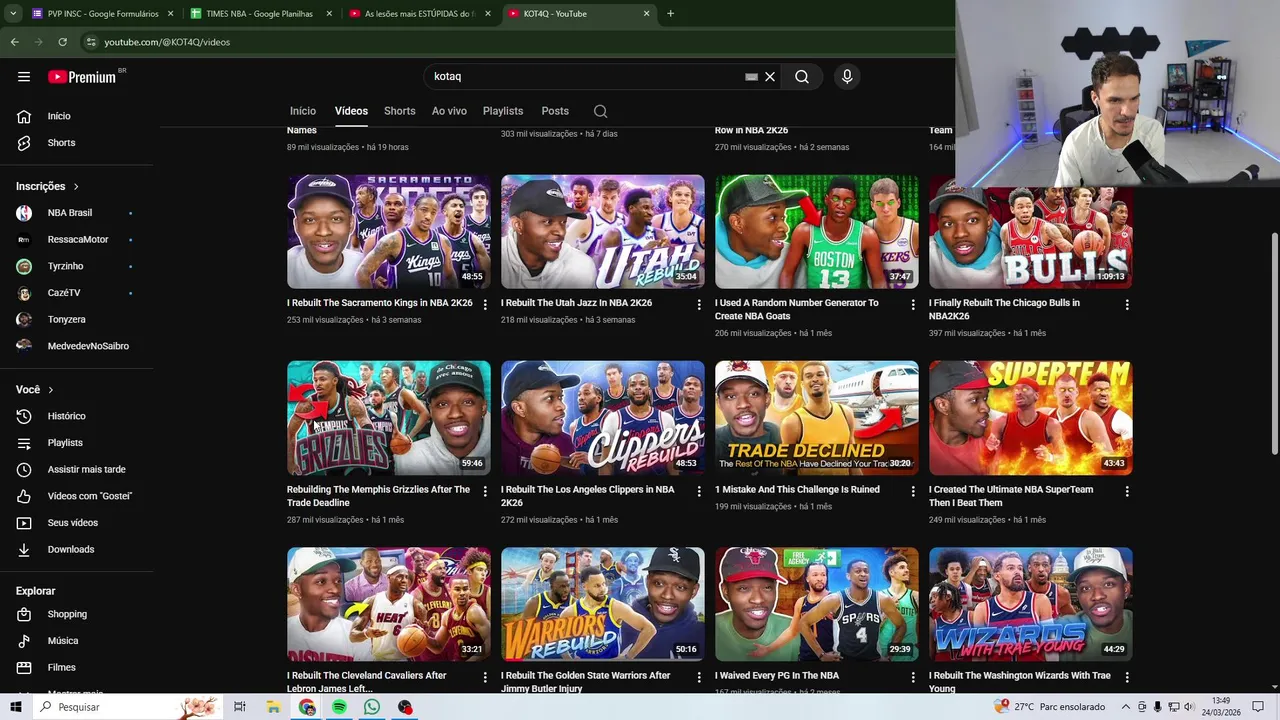Open RessacaMotor subscription channel

77,240
